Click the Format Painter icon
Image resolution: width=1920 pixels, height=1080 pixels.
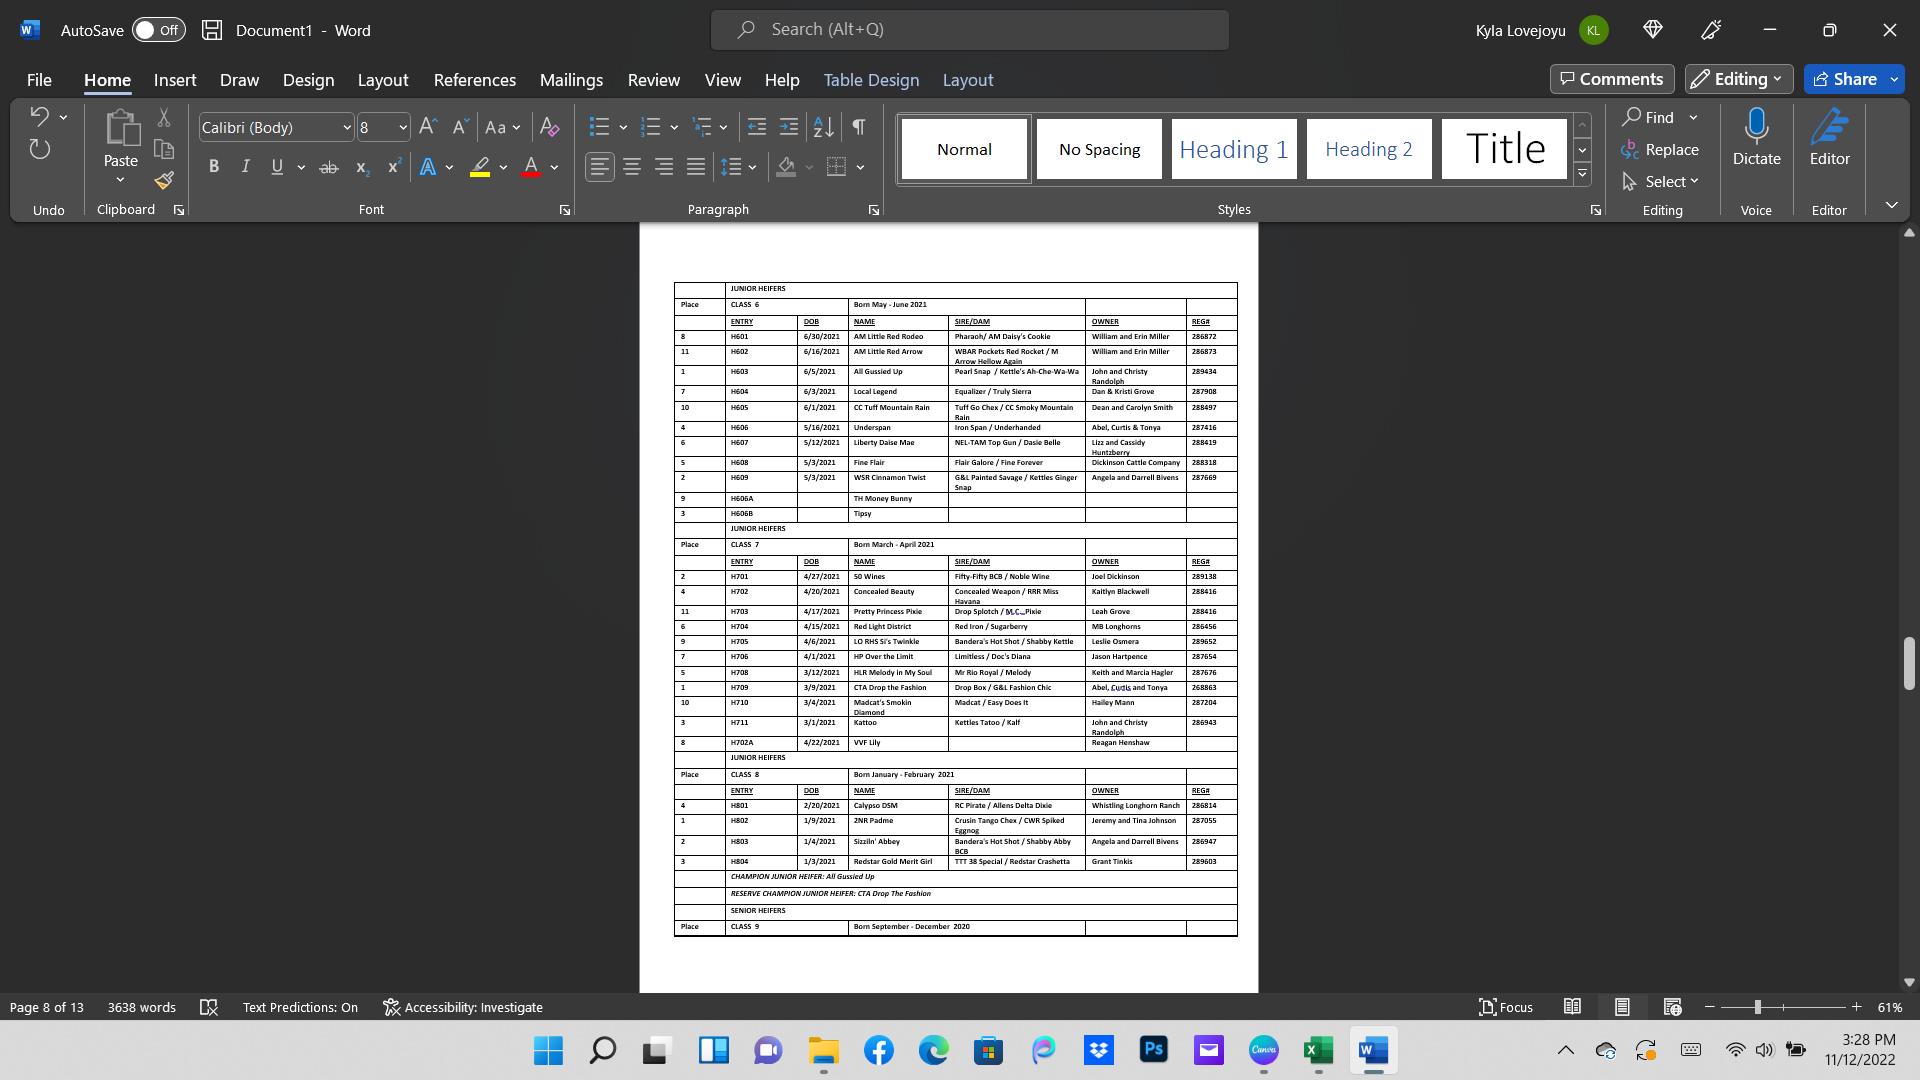click(164, 181)
